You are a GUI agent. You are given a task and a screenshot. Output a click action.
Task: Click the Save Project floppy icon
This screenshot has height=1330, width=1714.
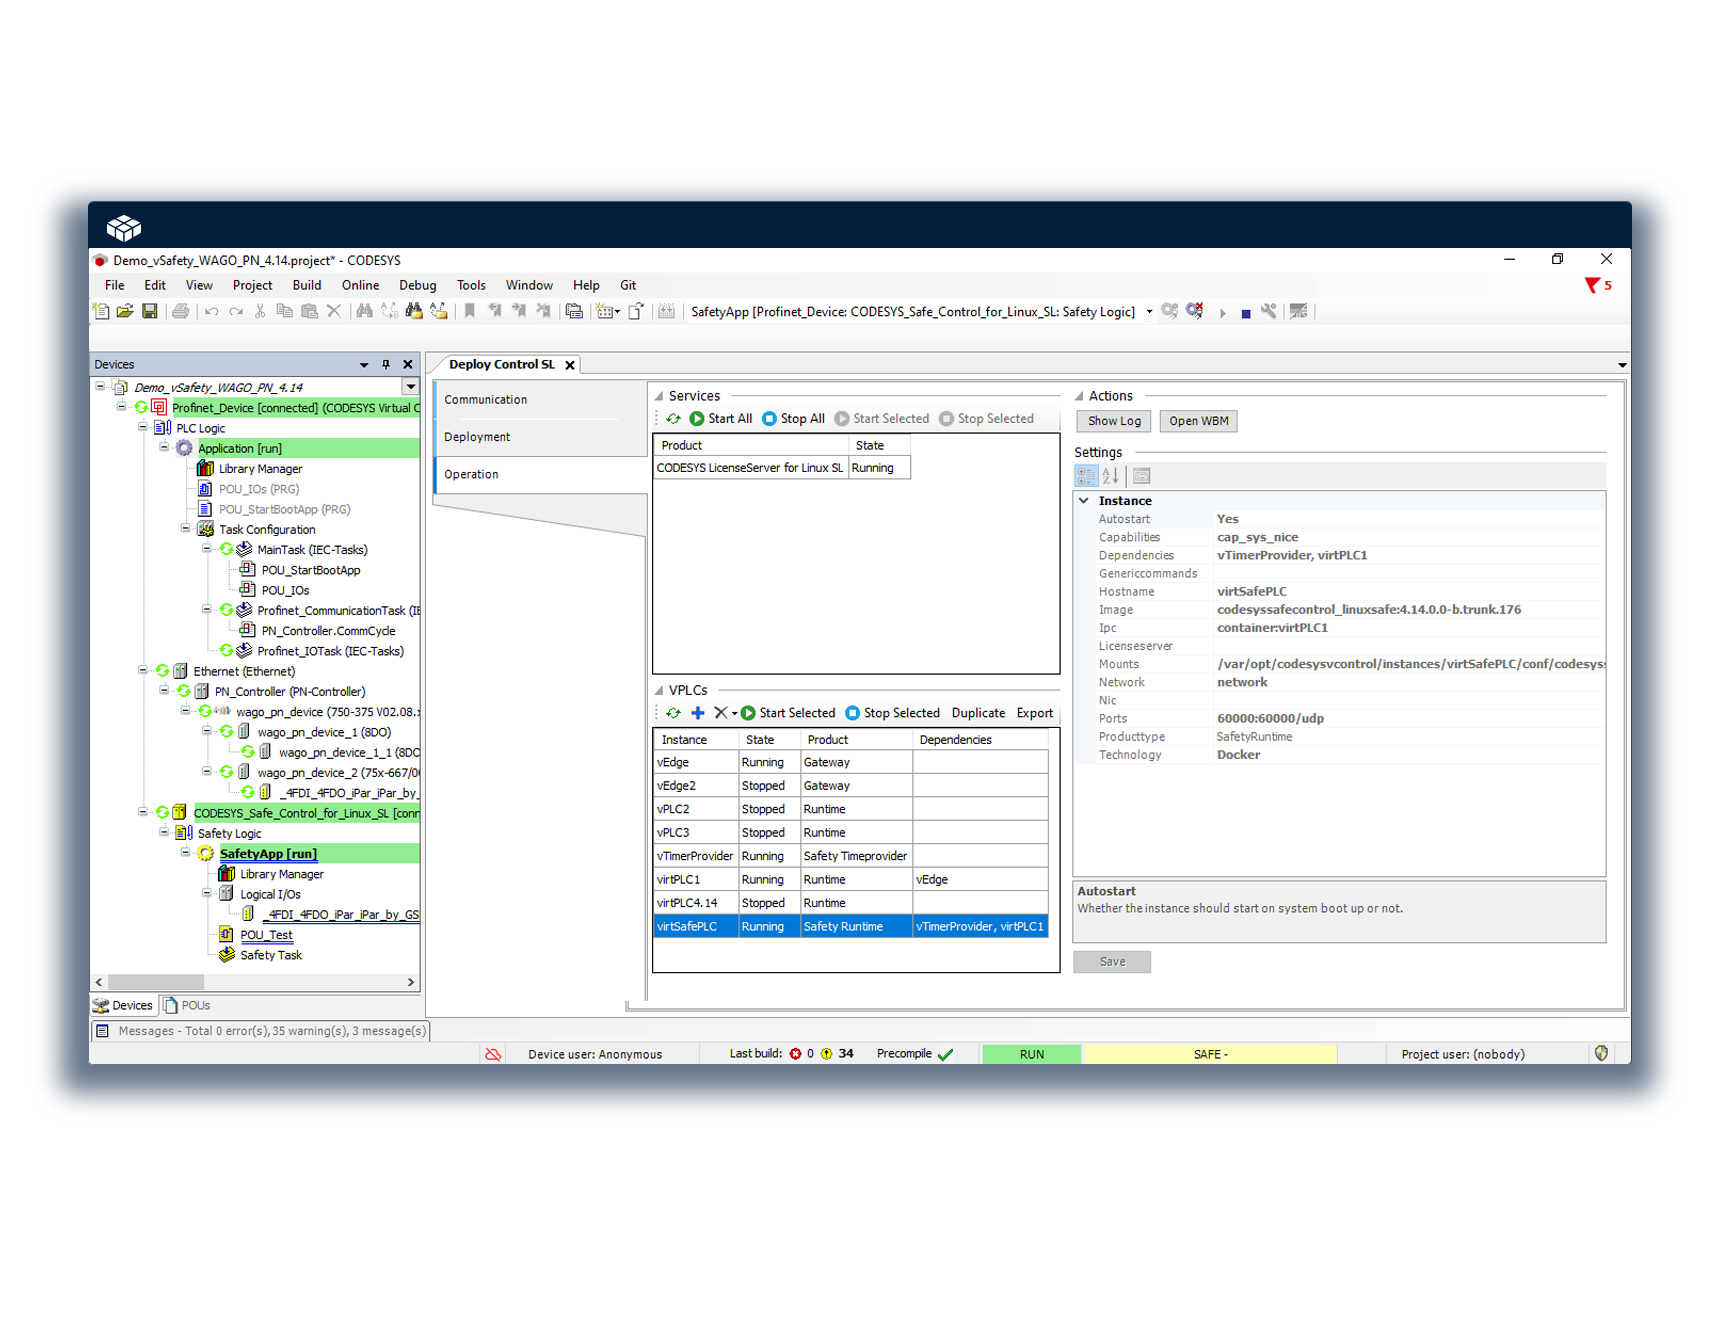coord(150,311)
